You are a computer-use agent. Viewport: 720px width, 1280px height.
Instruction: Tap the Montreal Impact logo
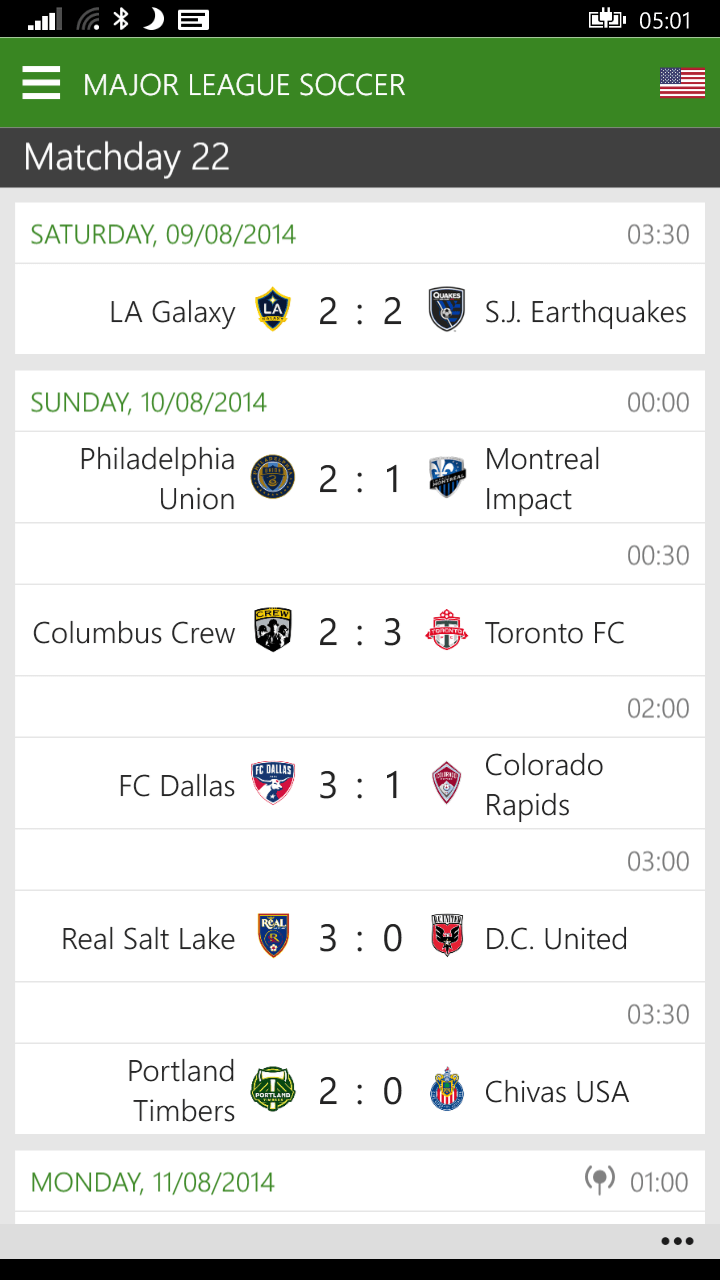pyautogui.click(x=446, y=478)
